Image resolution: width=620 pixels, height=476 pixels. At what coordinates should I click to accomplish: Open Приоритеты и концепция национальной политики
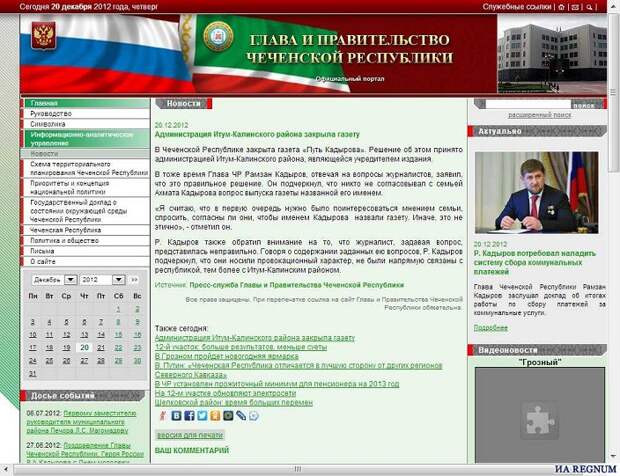point(87,188)
